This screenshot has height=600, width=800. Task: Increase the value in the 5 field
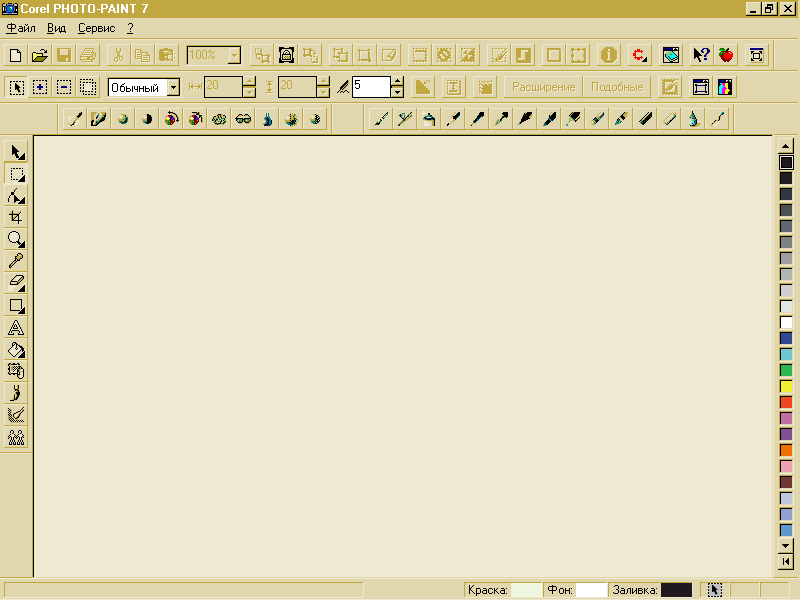398,82
